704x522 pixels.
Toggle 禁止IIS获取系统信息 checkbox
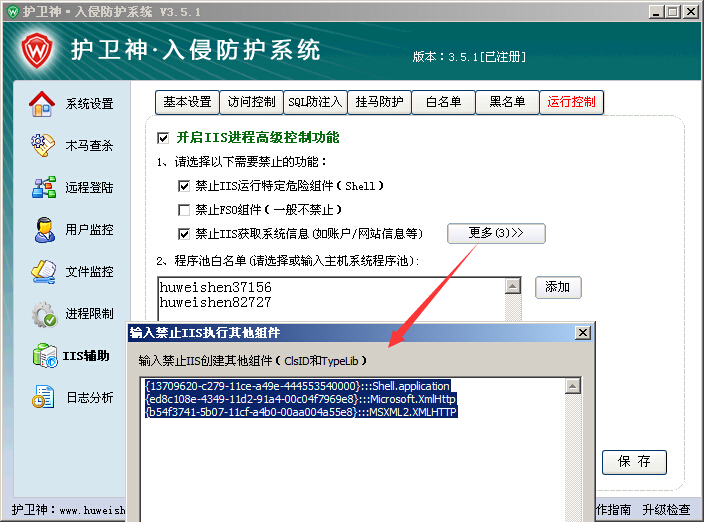(183, 233)
